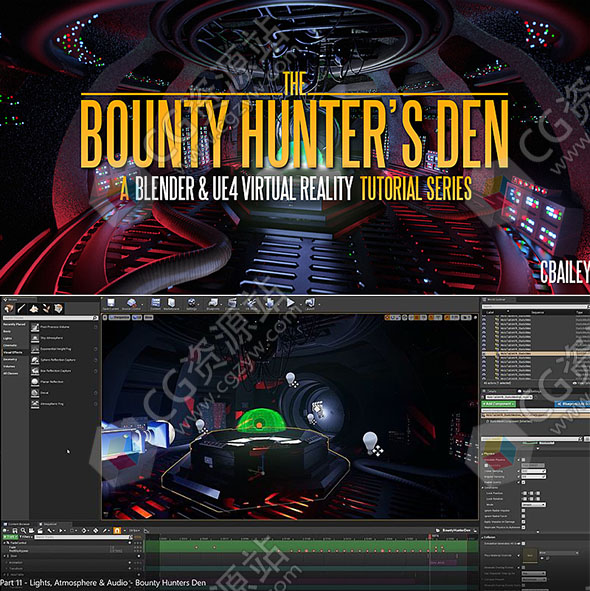Click the Lit view mode button
Screen dimensions: 590x591
(137, 318)
